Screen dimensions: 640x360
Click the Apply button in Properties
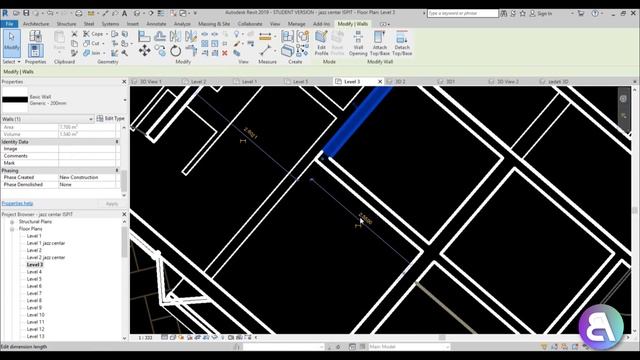click(112, 204)
